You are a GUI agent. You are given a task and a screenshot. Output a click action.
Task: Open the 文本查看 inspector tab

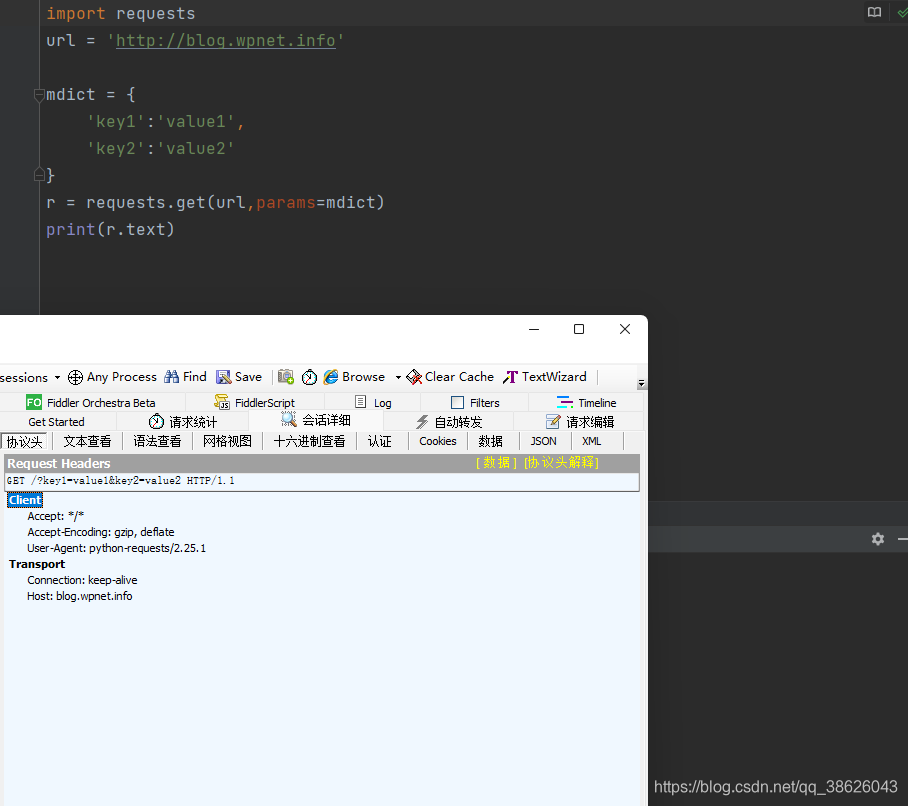(87, 441)
